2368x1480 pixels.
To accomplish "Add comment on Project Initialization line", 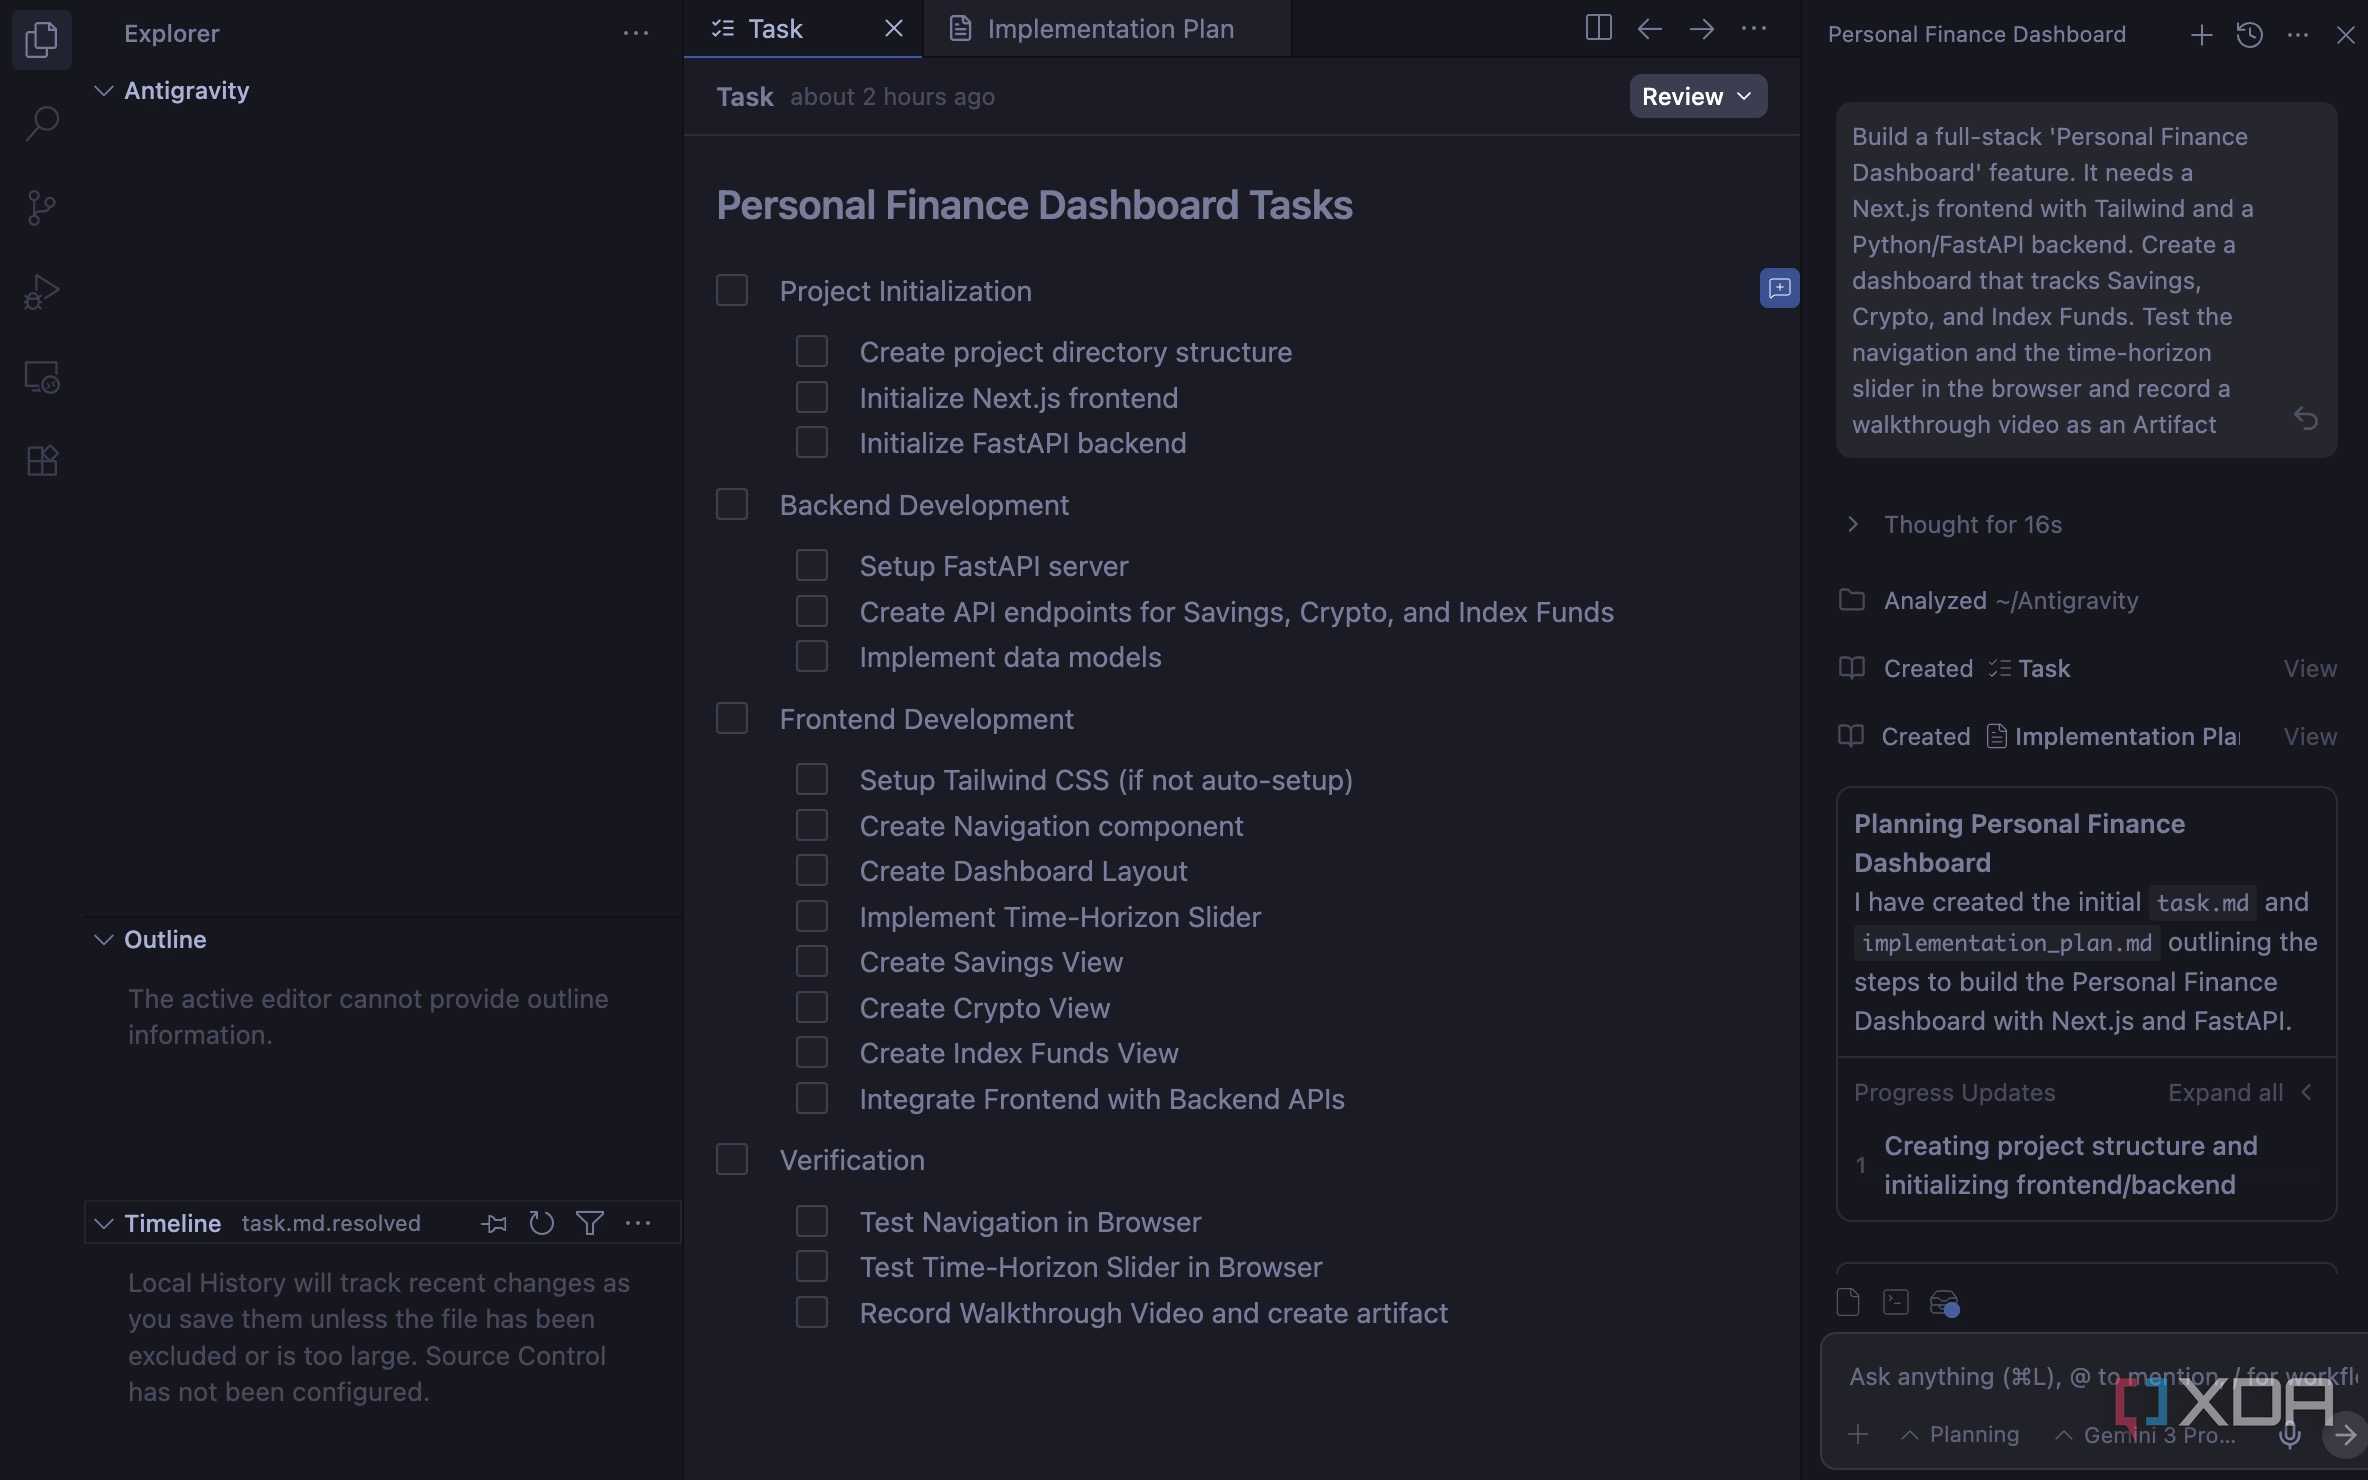I will (x=1779, y=288).
